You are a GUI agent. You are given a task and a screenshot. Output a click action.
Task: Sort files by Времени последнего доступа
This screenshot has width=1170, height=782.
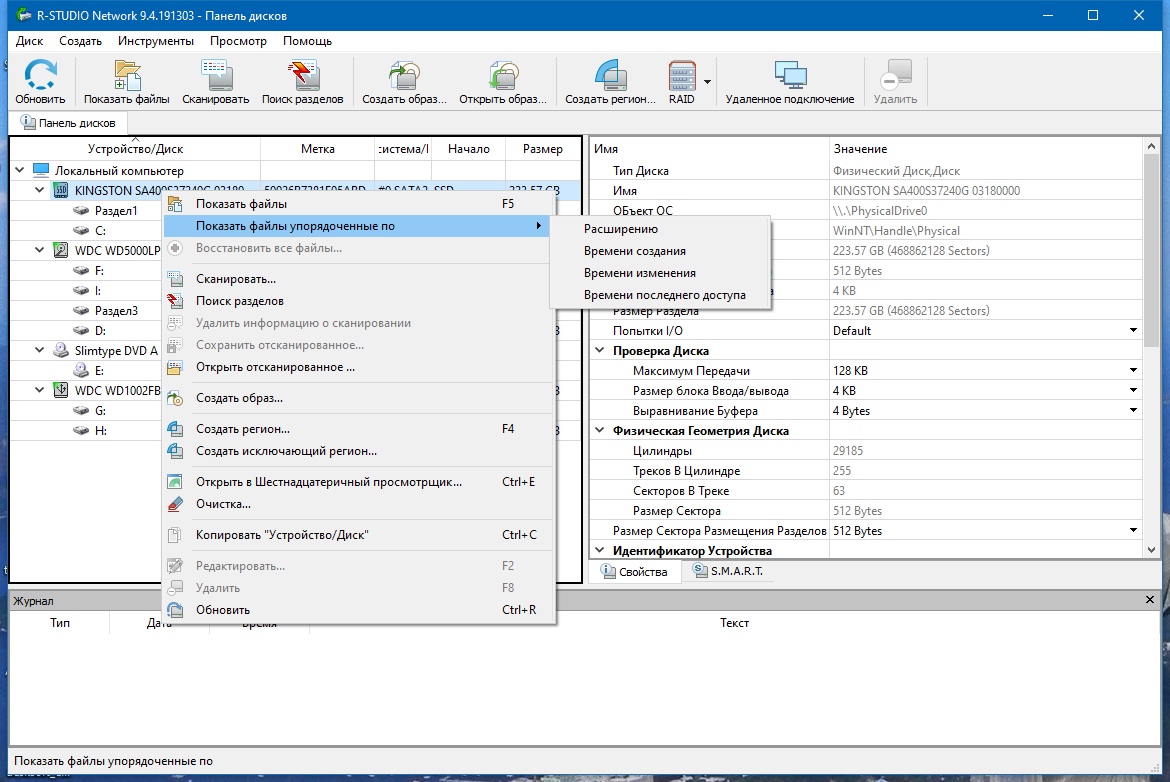click(660, 295)
